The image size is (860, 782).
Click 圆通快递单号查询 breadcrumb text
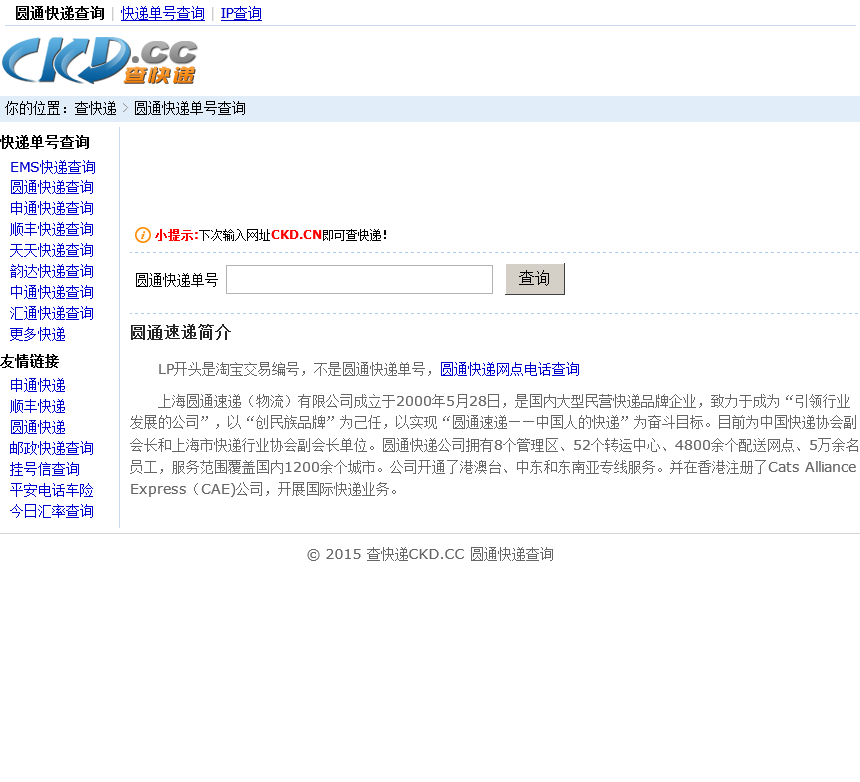click(x=190, y=109)
